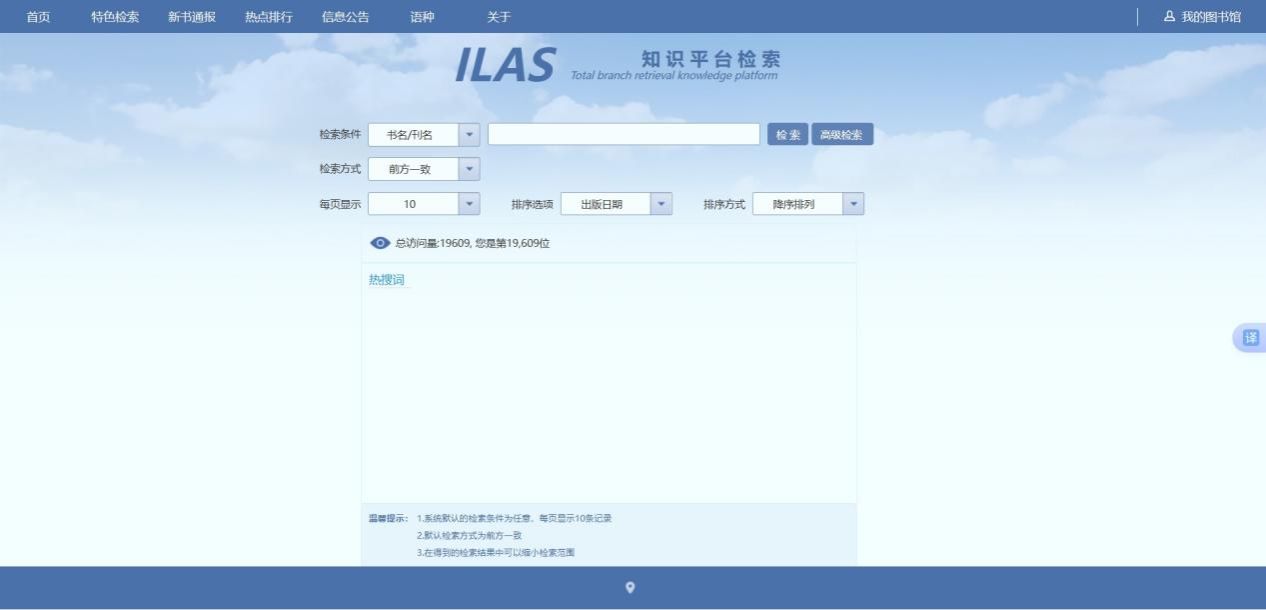Expand the 排序选项 出版日期 dropdown arrow
This screenshot has height=610, width=1266.
pos(661,204)
